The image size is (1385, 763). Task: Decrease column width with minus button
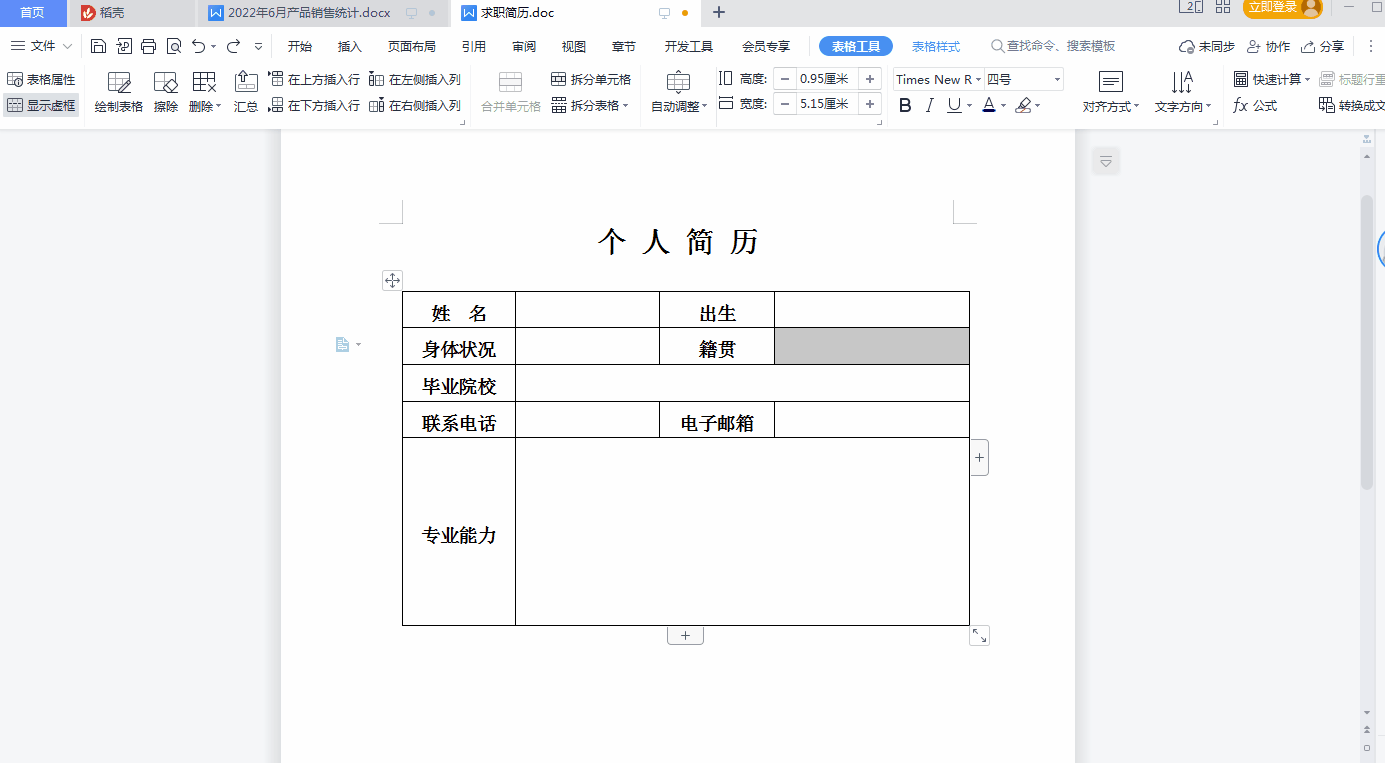tap(785, 104)
